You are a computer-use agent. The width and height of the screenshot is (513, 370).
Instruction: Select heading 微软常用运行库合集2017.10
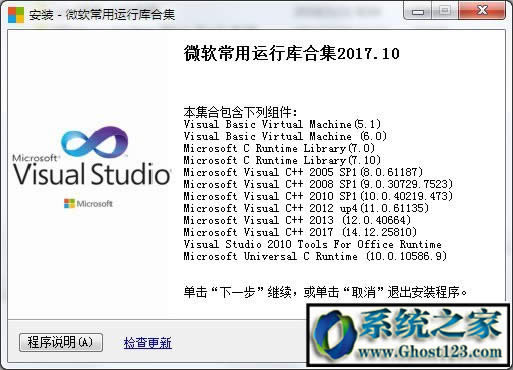click(292, 54)
